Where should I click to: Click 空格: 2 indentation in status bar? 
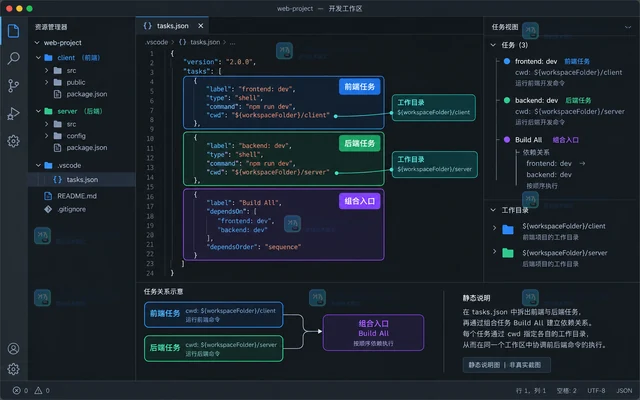pos(567,391)
